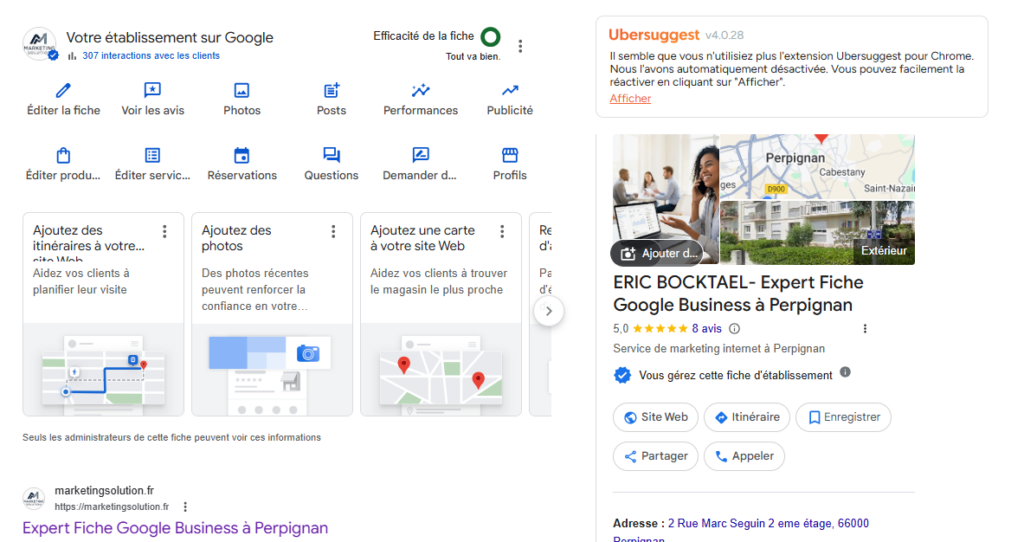Open the 8 avis reviews link
1024x542 pixels.
[x=707, y=328]
